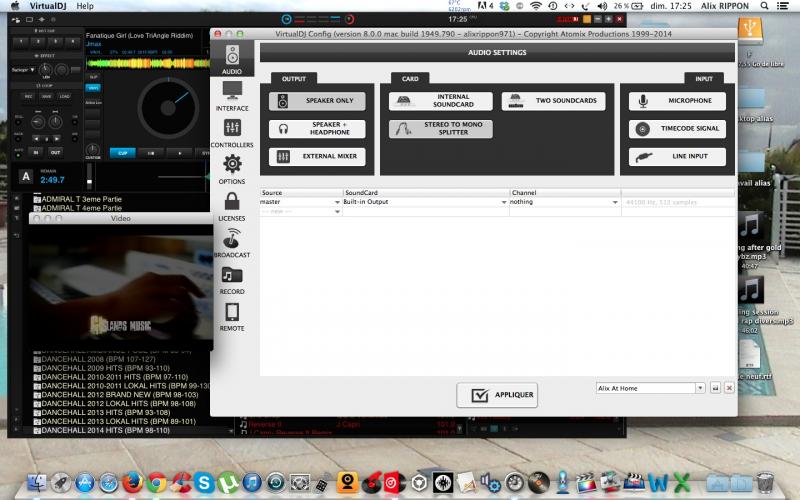Open Spotlight search in menu bar
The width and height of the screenshot is (800, 500).
pos(764,6)
